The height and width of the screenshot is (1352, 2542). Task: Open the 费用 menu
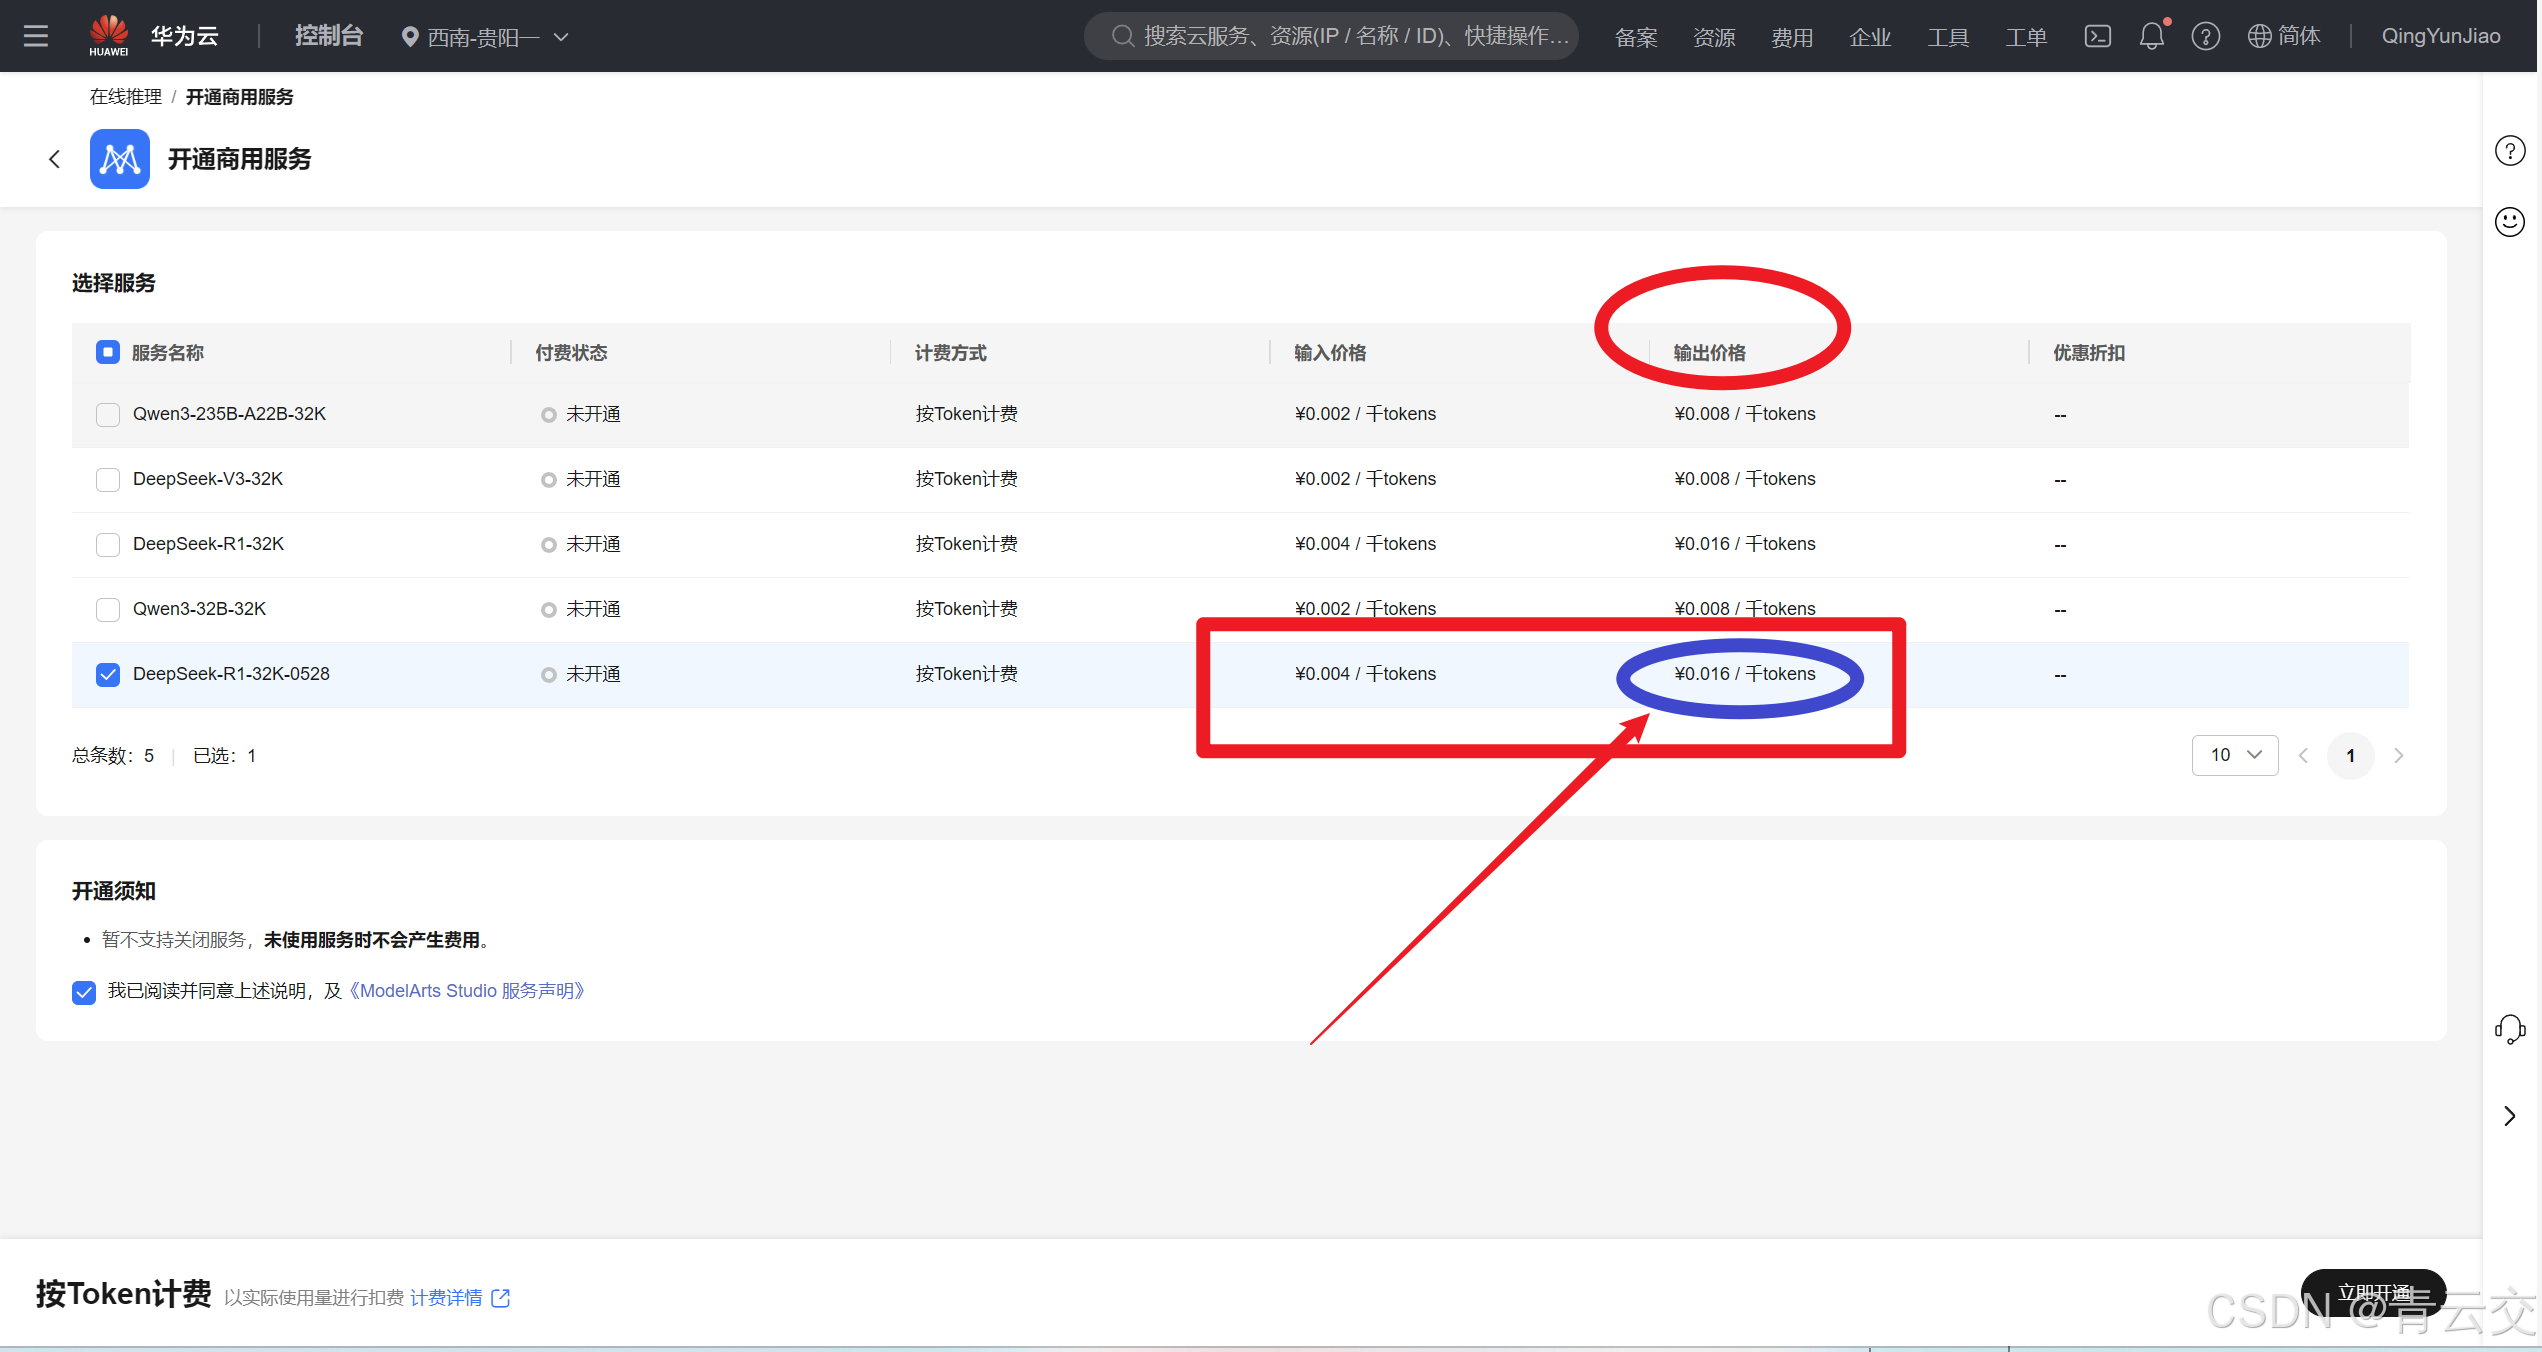click(x=1792, y=37)
